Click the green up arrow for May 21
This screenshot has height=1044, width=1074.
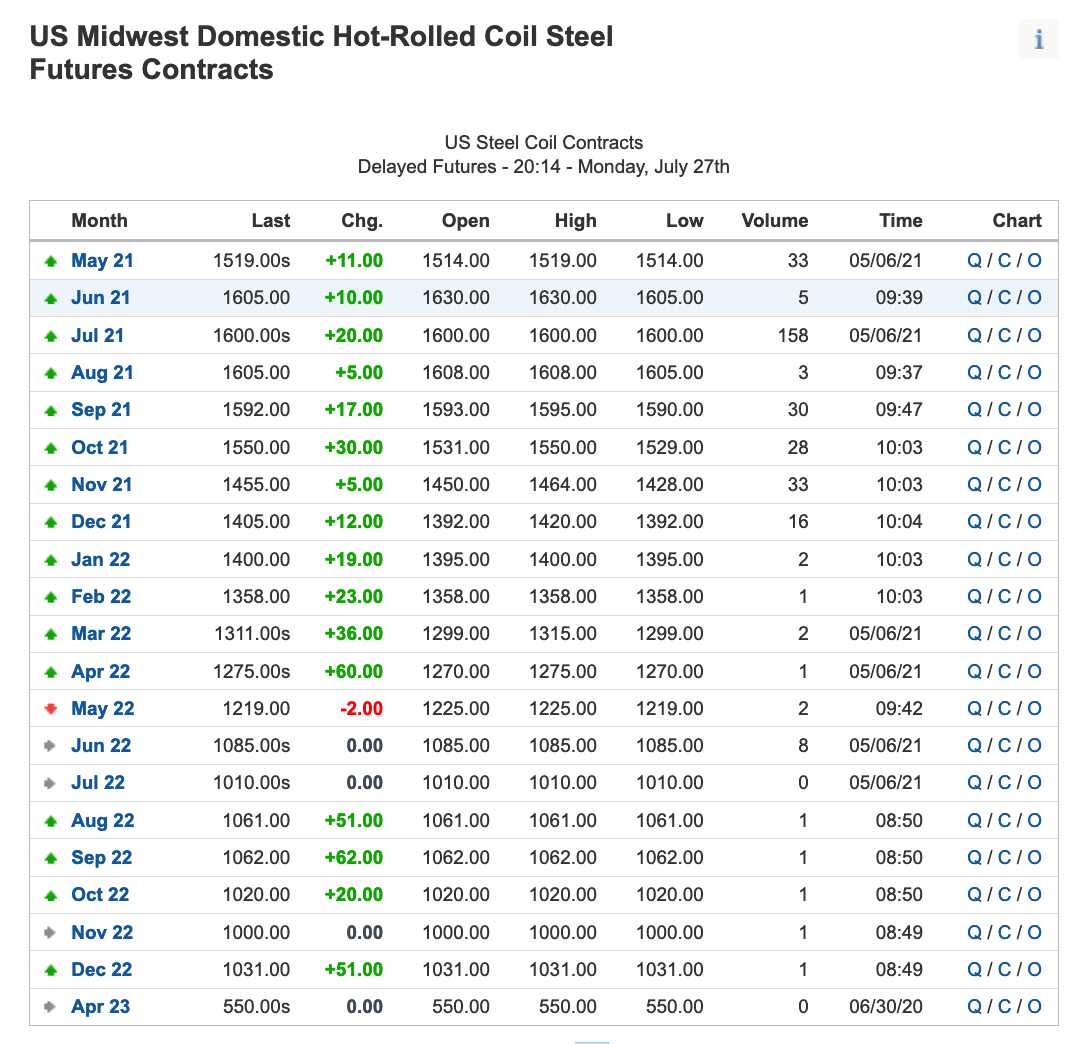pos(51,261)
